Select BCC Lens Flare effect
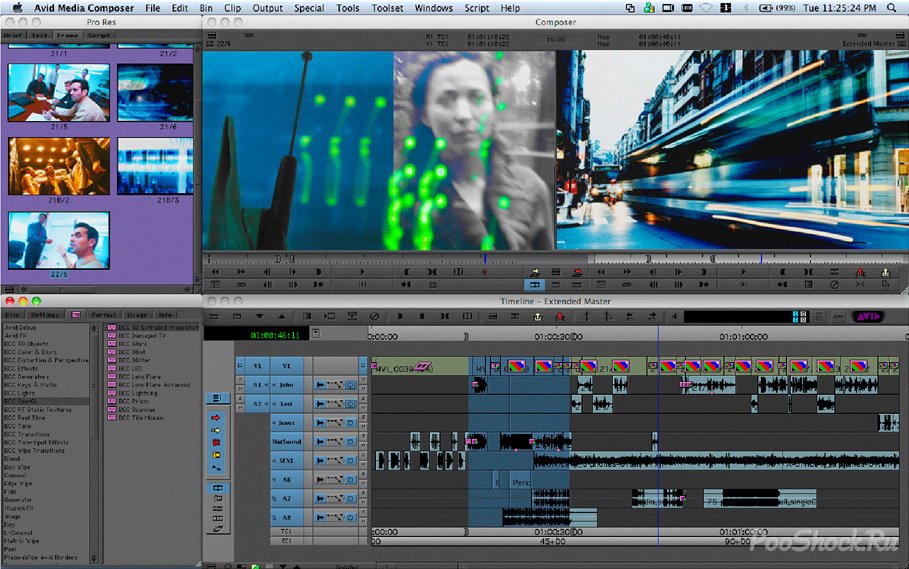Screen dimensions: 909x569 [140, 377]
